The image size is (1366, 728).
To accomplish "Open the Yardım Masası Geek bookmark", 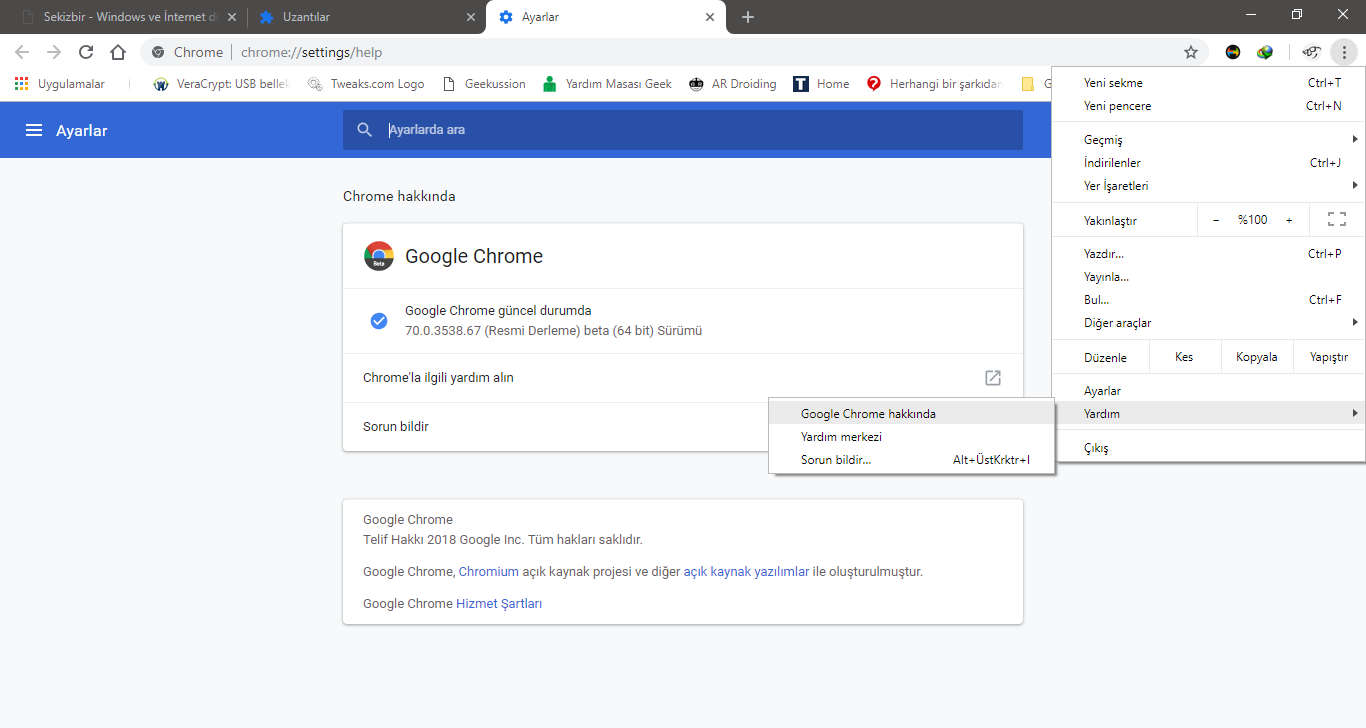I will [x=607, y=84].
